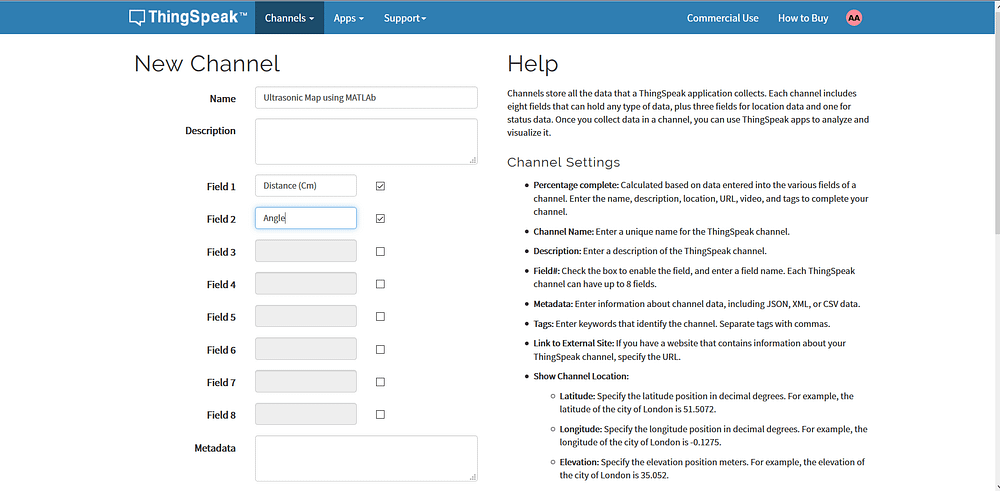
Task: Focus the Field 1 Distance input
Action: (306, 186)
